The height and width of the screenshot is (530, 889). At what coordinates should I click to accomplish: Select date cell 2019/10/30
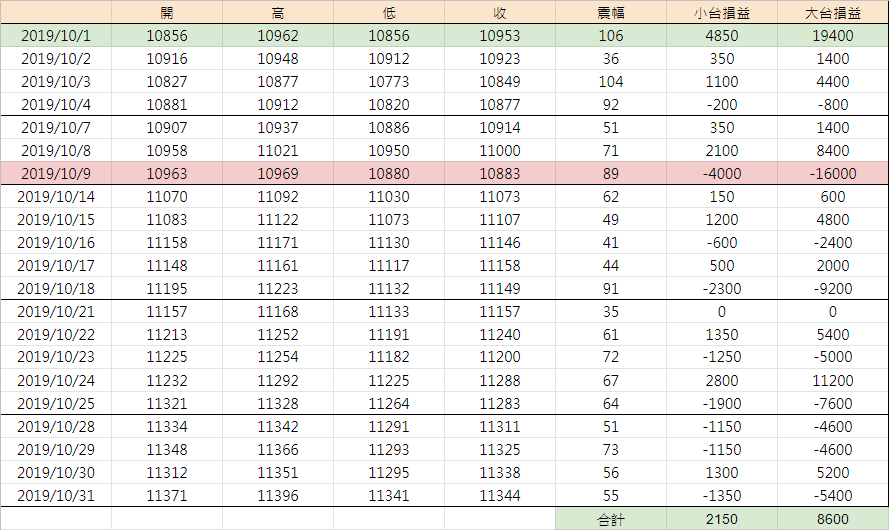pyautogui.click(x=56, y=473)
